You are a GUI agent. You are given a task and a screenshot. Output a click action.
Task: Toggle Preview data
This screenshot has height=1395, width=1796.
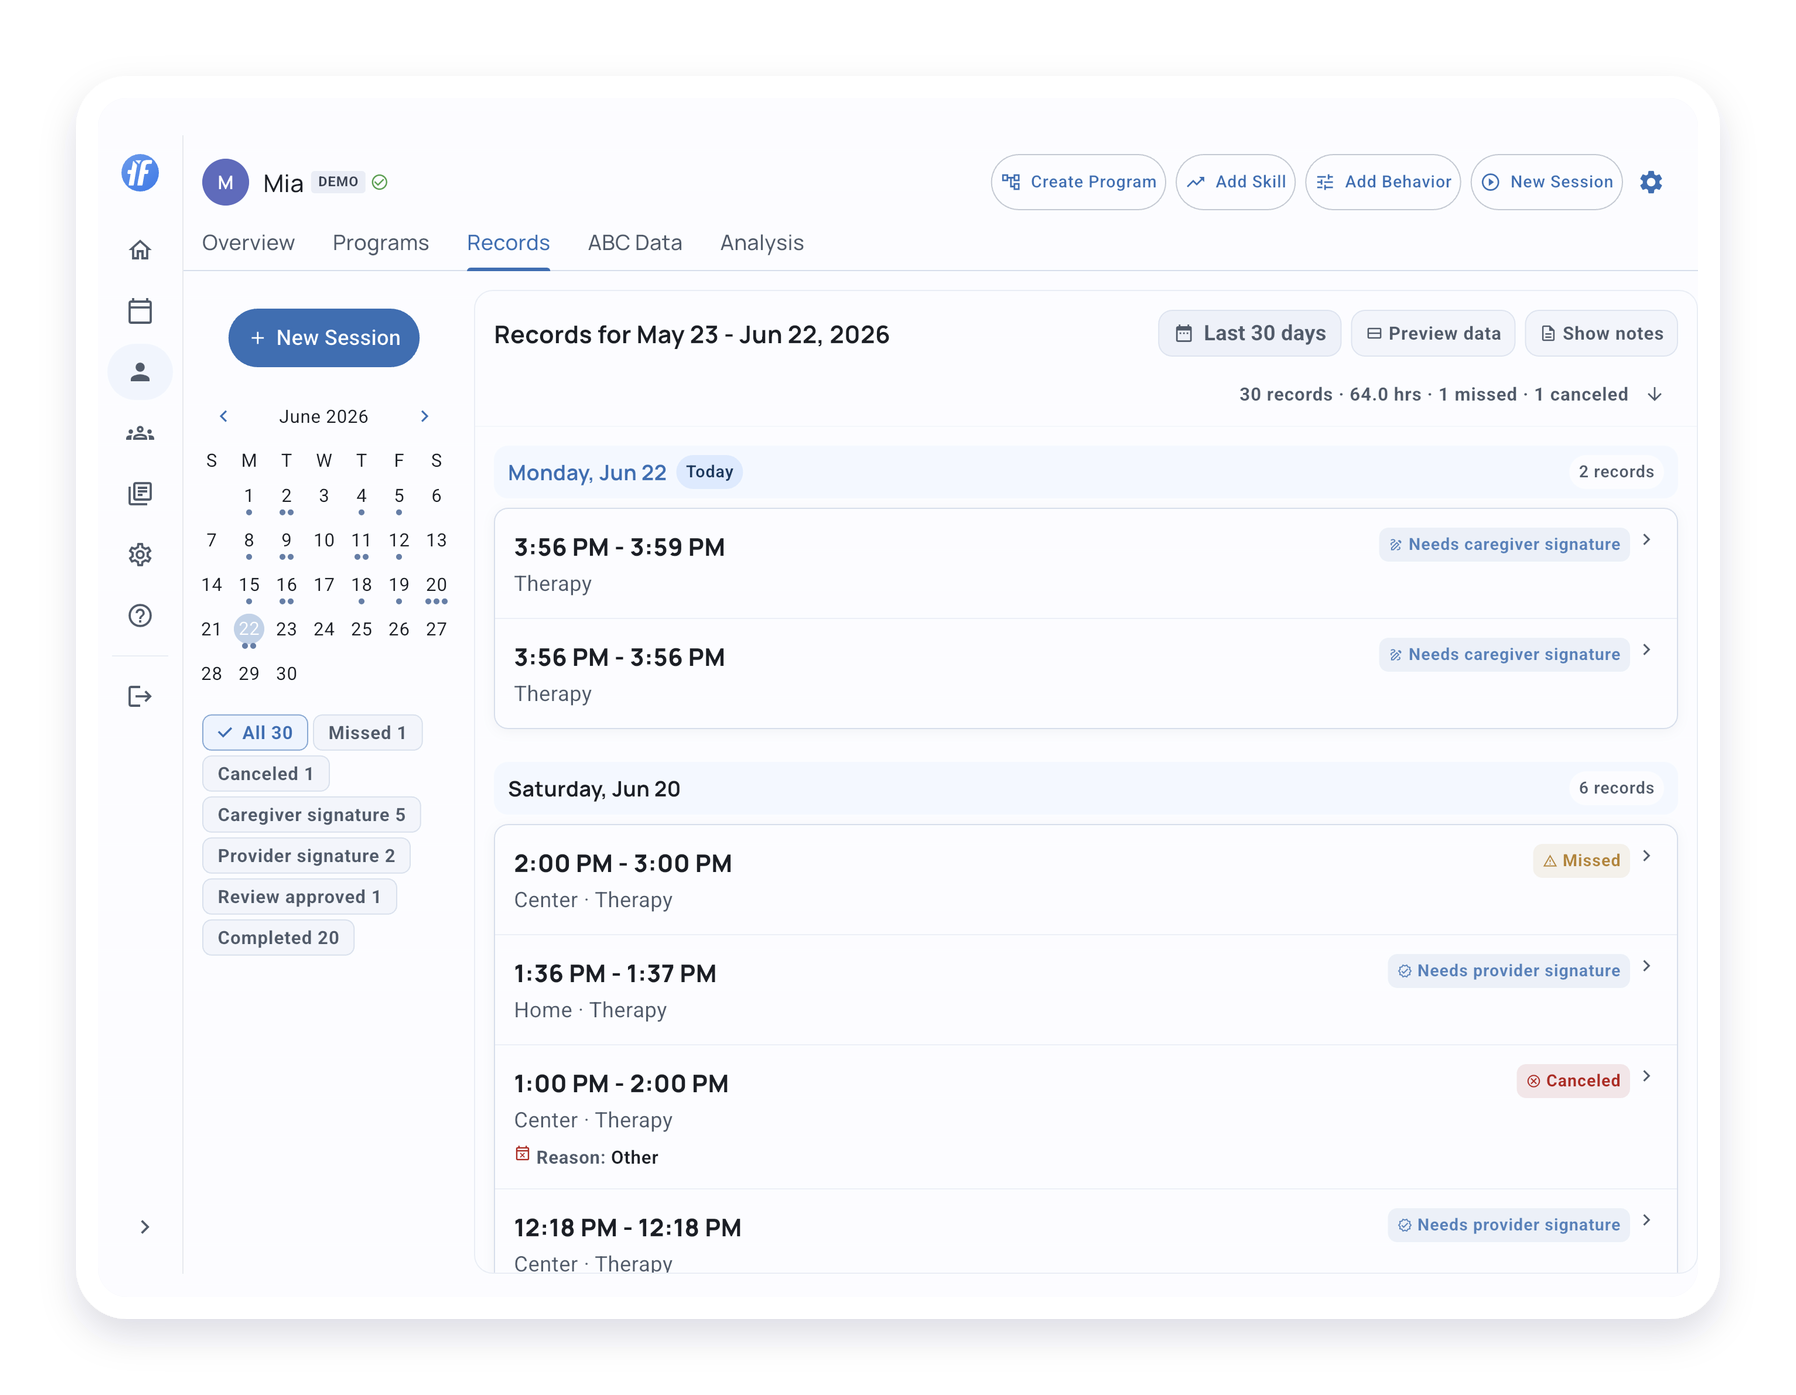(x=1433, y=333)
